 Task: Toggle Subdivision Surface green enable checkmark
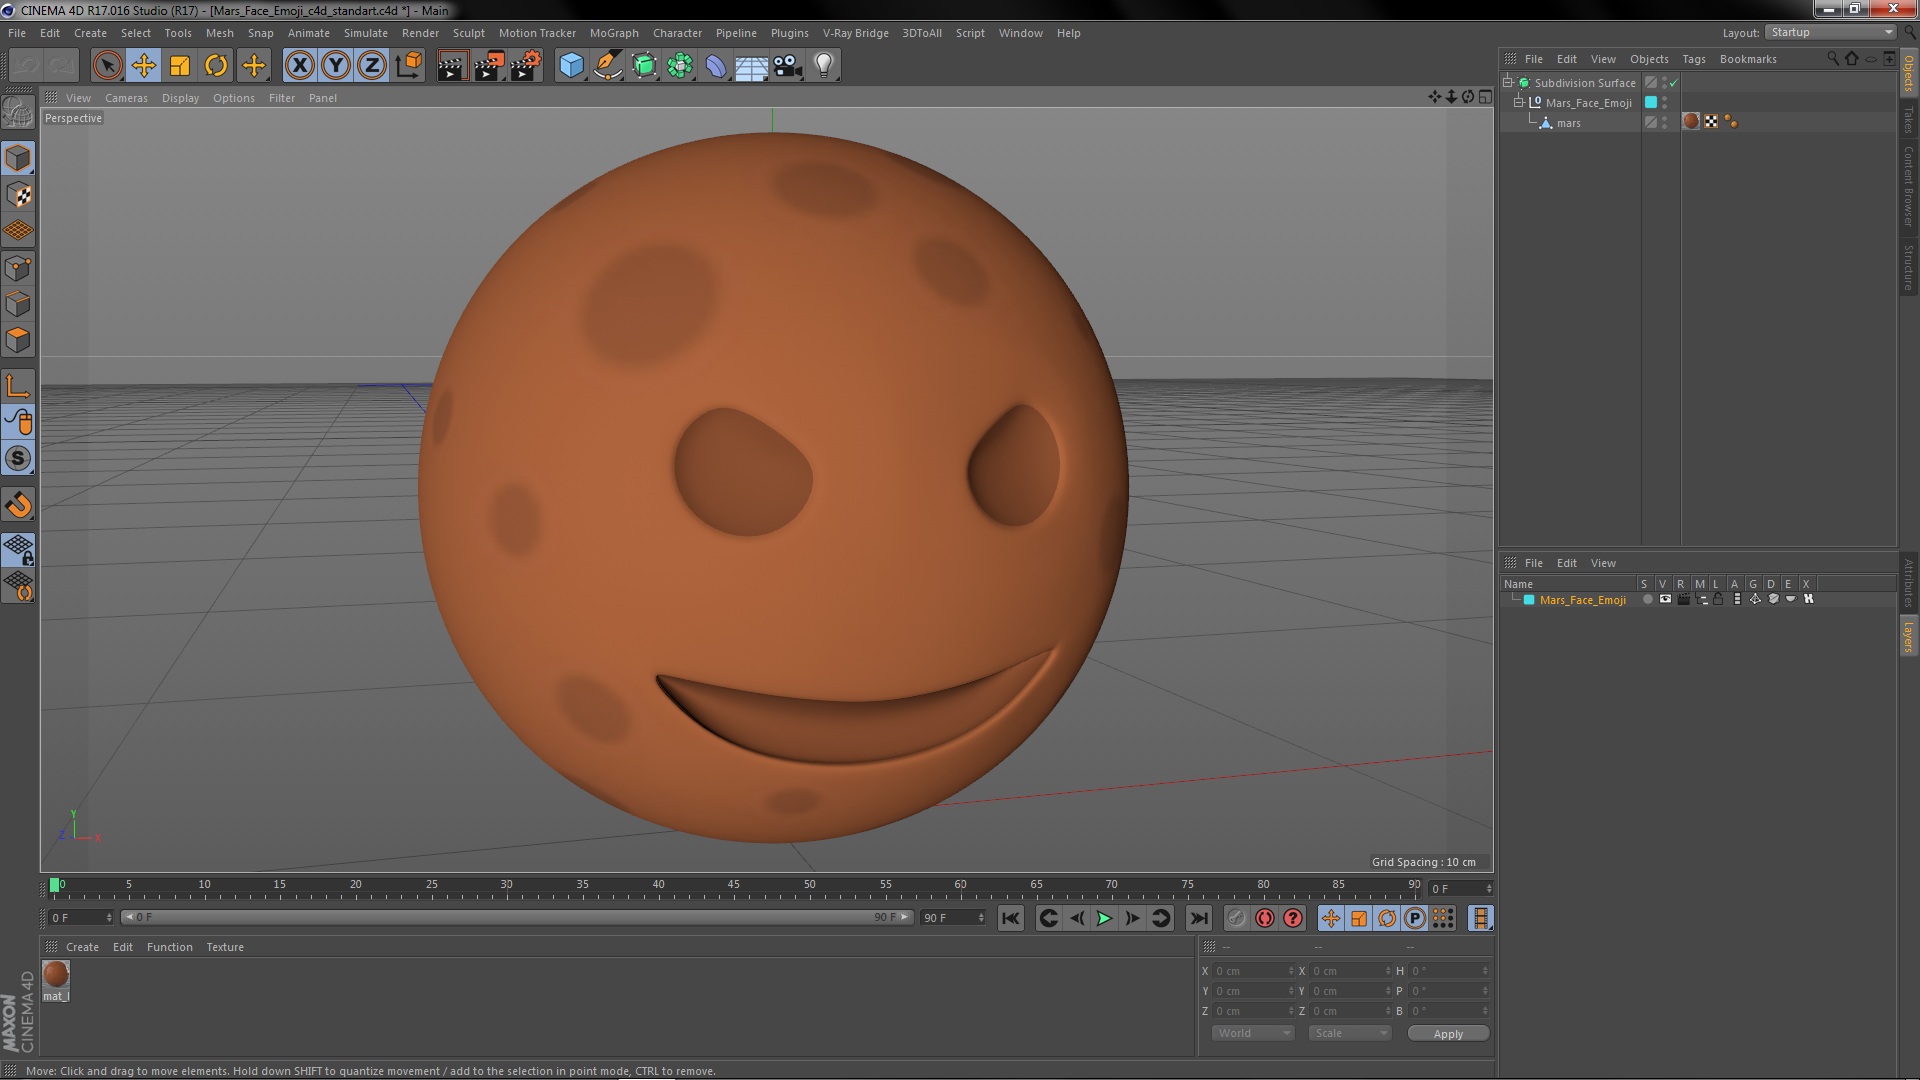point(1673,83)
